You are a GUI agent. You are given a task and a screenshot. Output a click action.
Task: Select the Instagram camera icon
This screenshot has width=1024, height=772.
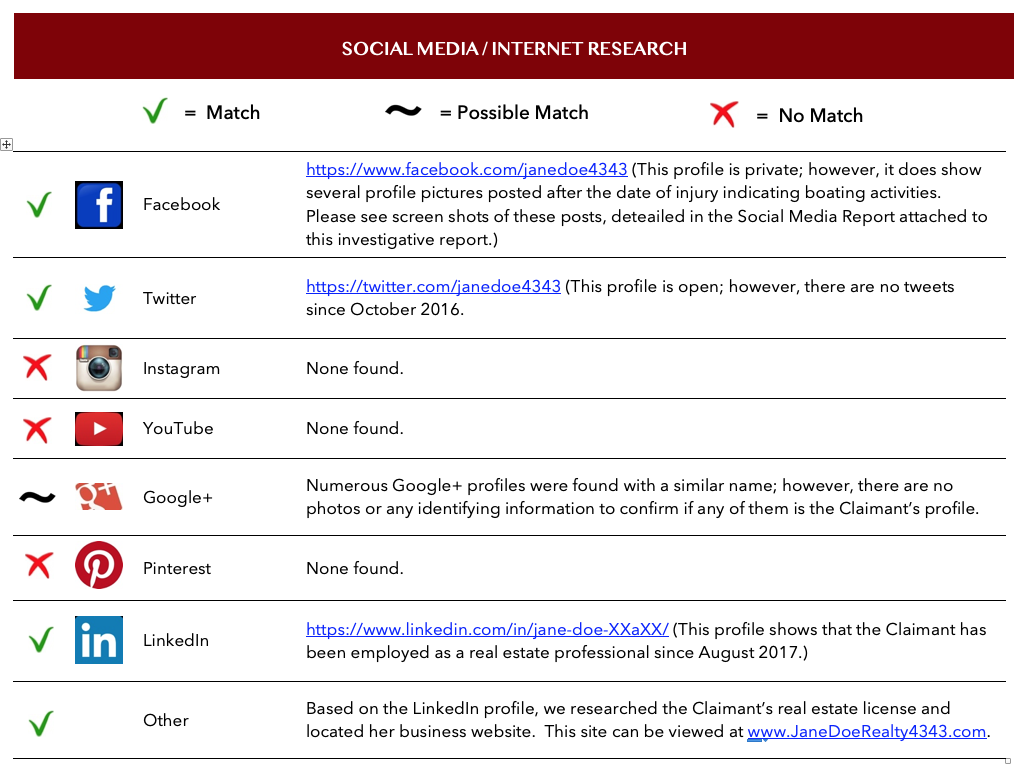tap(99, 368)
